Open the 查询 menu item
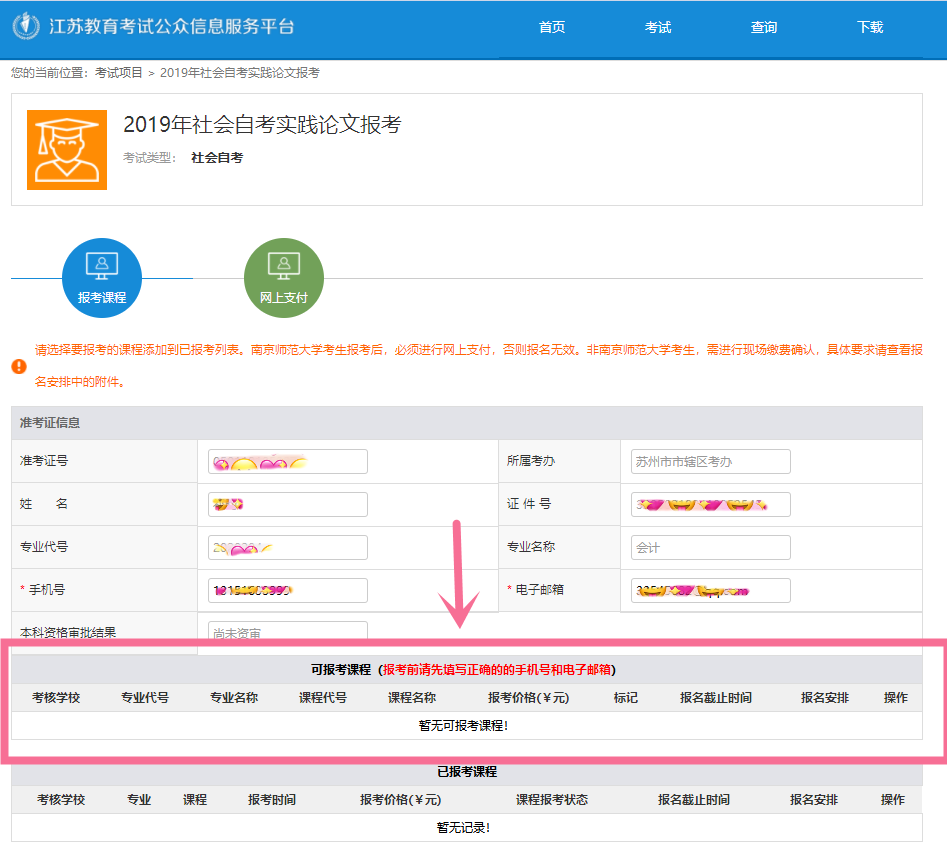 tap(764, 27)
